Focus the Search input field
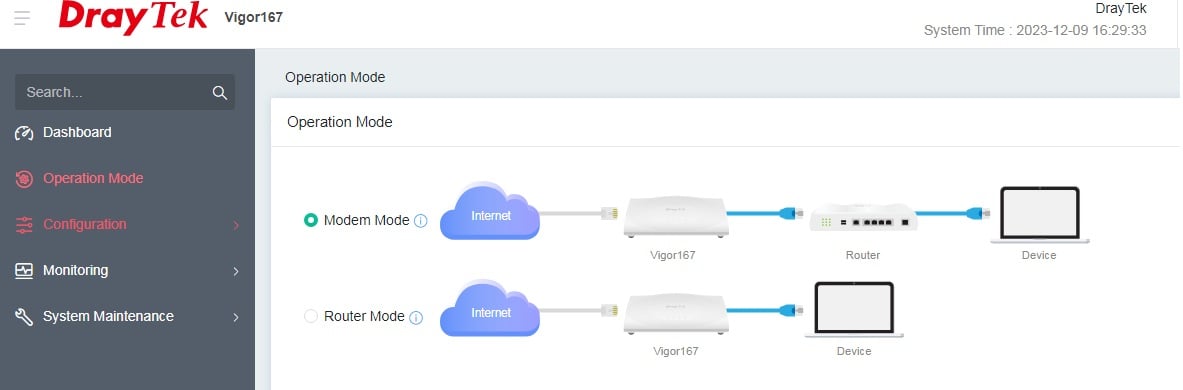 pyautogui.click(x=124, y=92)
